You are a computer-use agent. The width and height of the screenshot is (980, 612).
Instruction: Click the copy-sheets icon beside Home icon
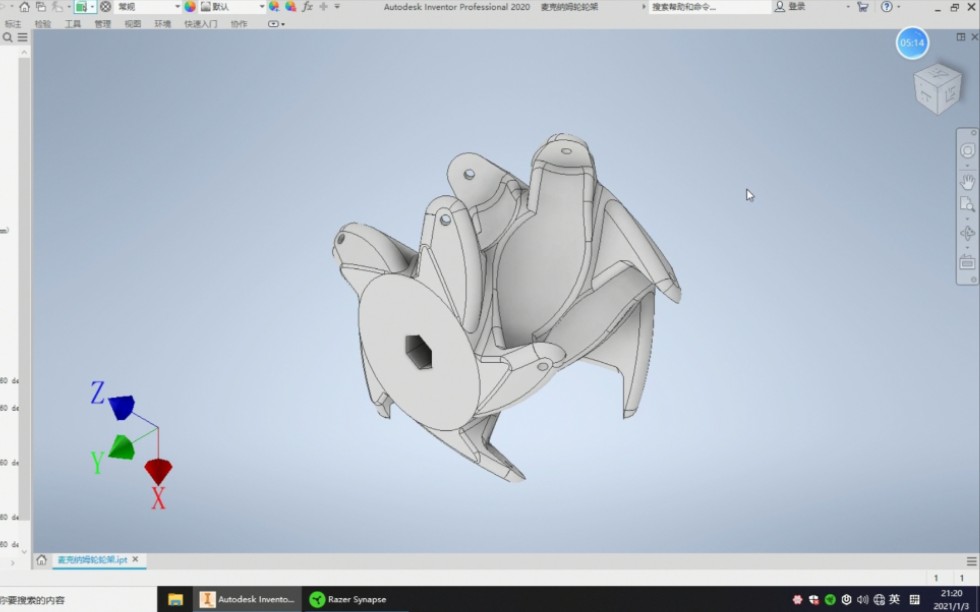click(41, 7)
